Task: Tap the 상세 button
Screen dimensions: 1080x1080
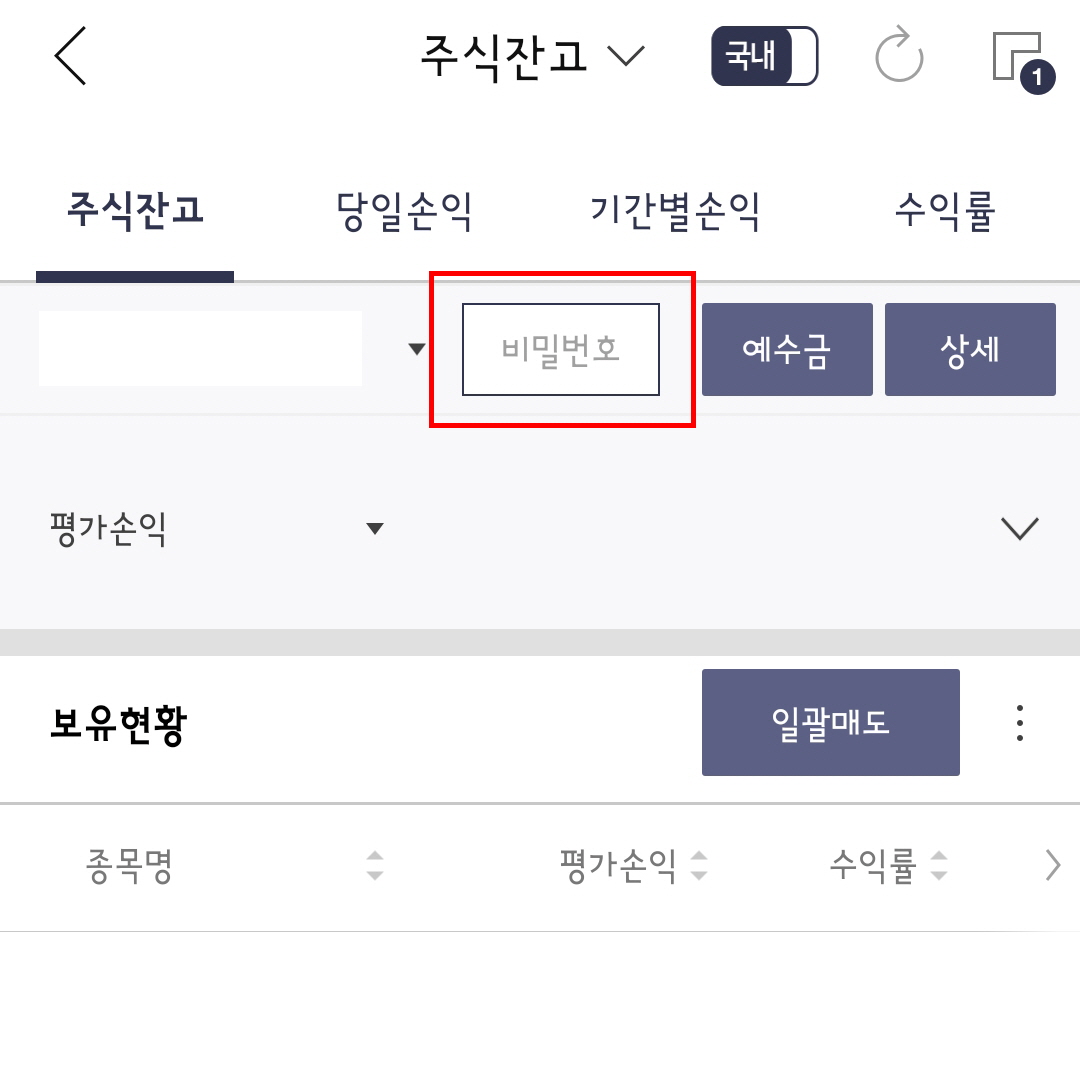Action: coord(970,349)
